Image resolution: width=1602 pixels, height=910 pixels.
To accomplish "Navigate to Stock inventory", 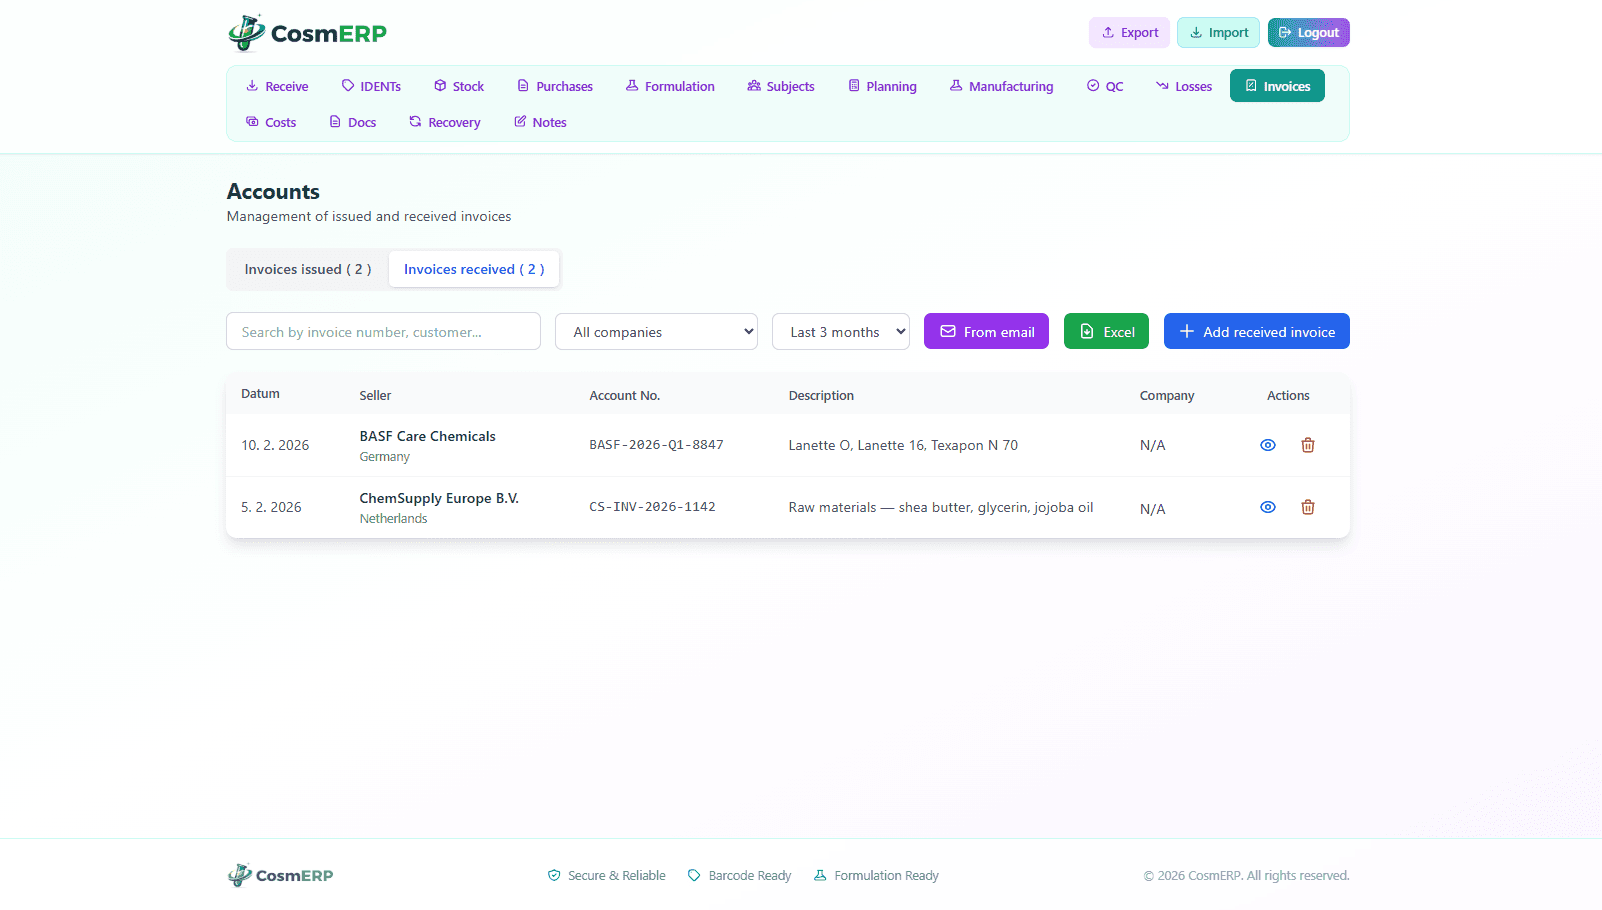I will pos(459,86).
